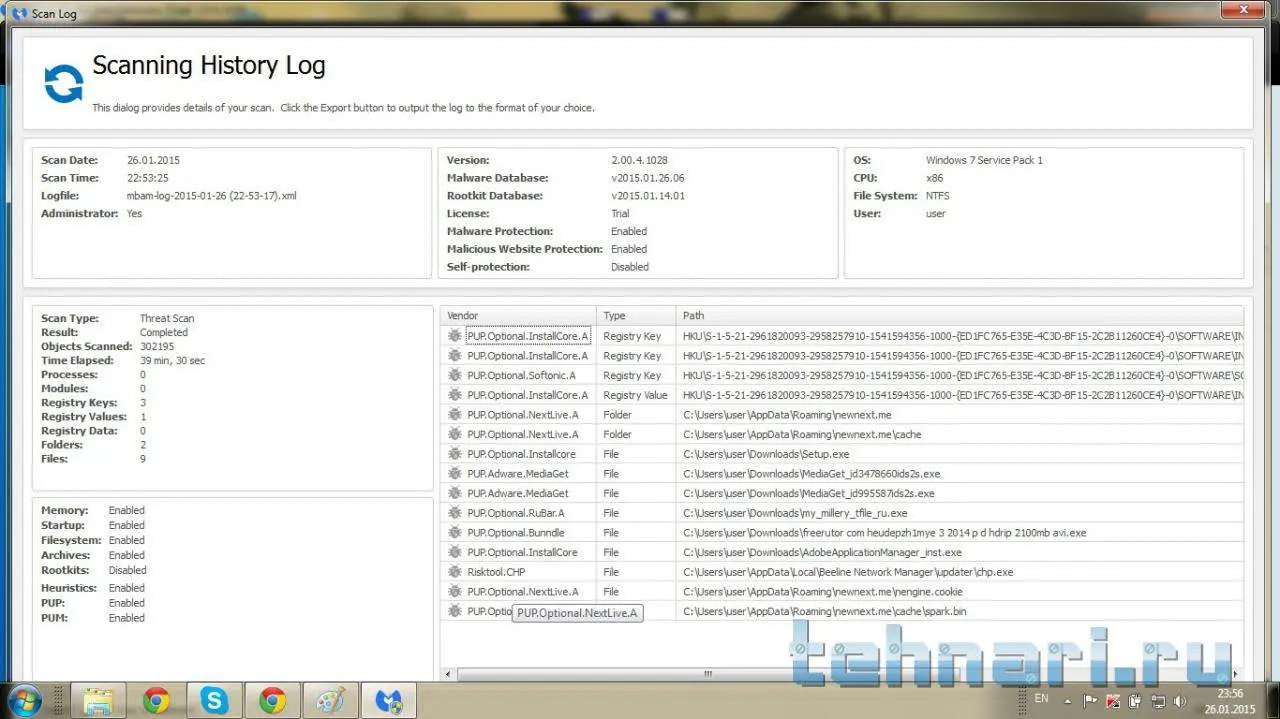Click the Self-protection Disabled value

click(x=630, y=267)
